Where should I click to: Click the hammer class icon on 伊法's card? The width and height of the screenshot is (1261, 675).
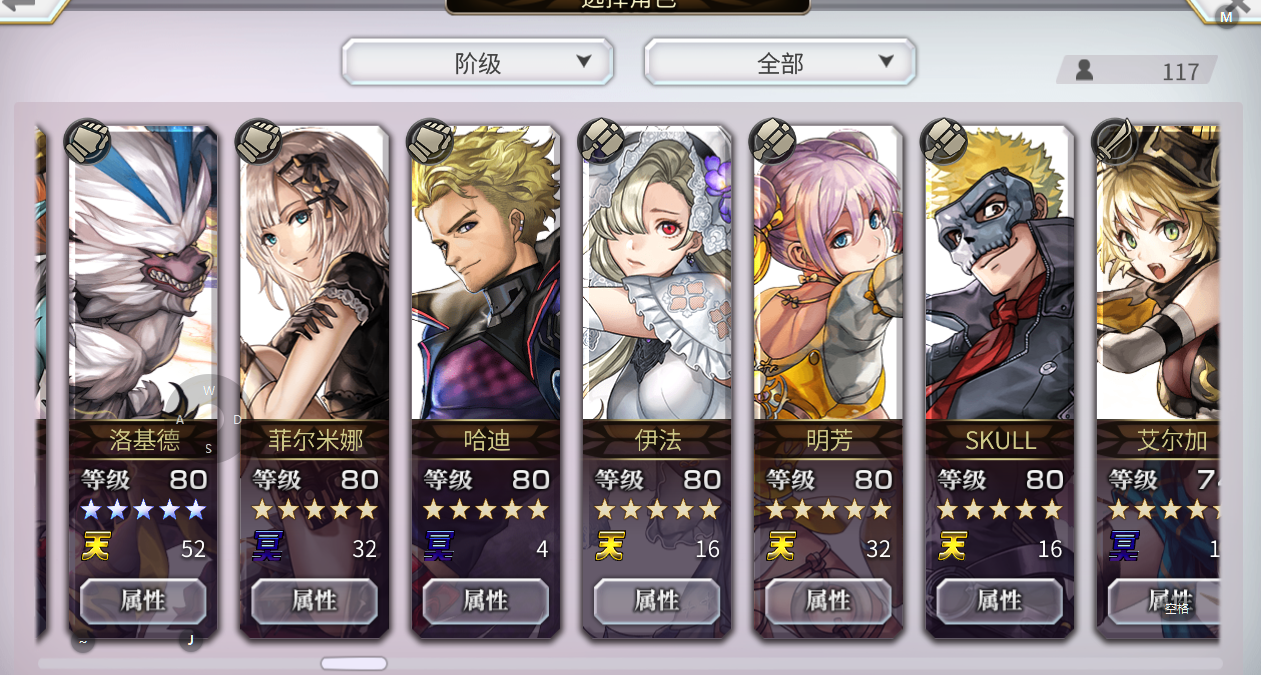[601, 142]
